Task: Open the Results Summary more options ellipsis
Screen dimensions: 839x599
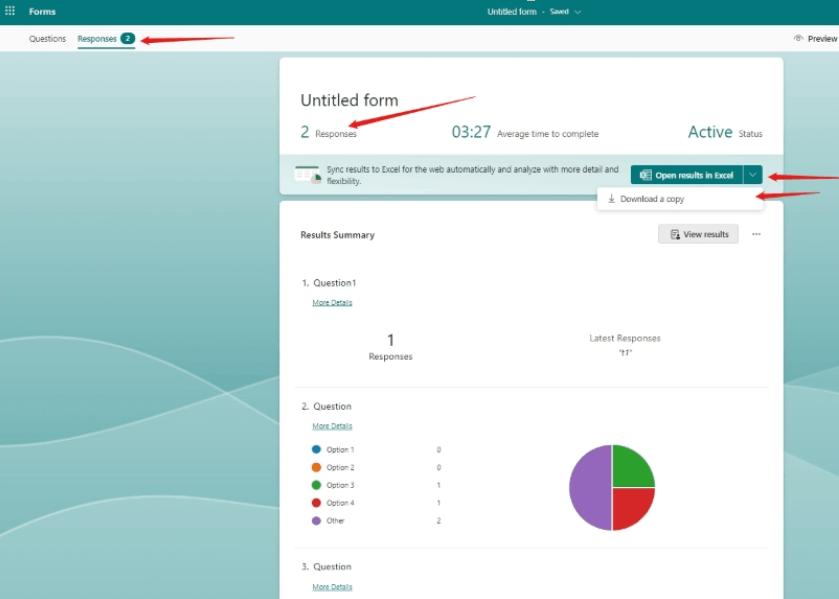Action: (756, 234)
